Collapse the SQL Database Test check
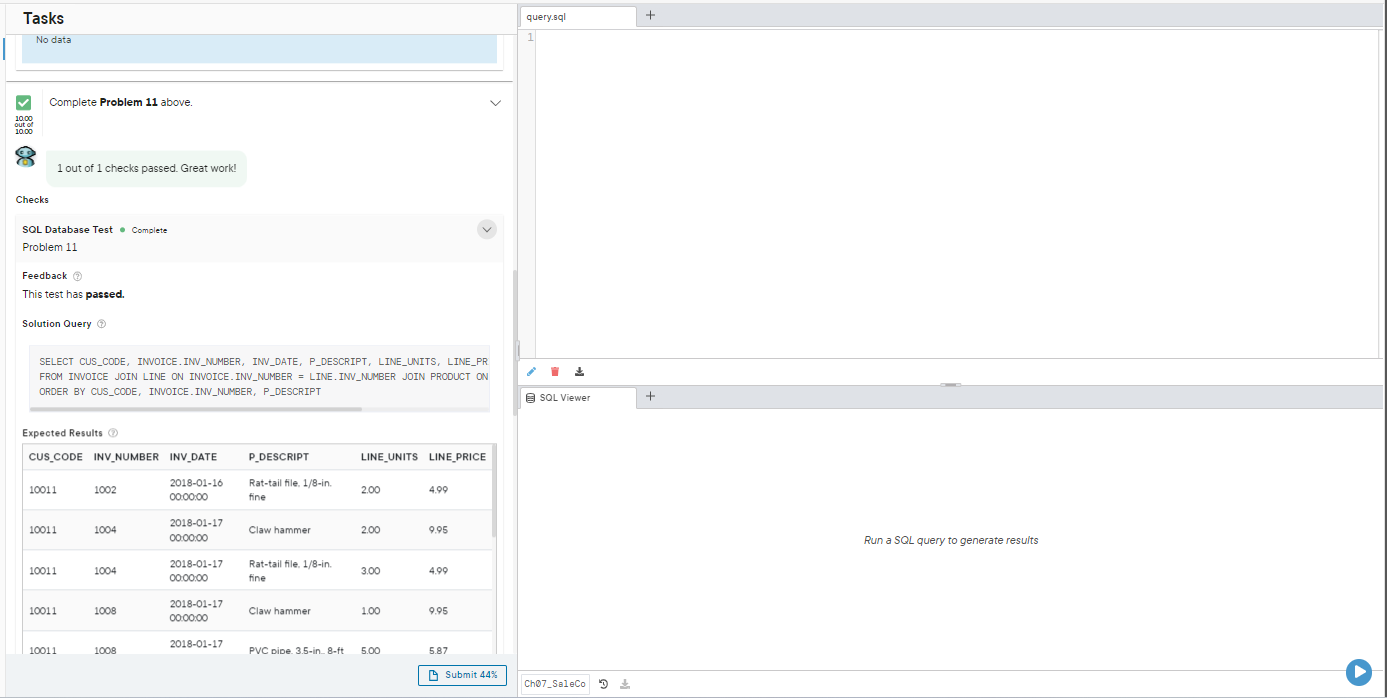 click(487, 230)
